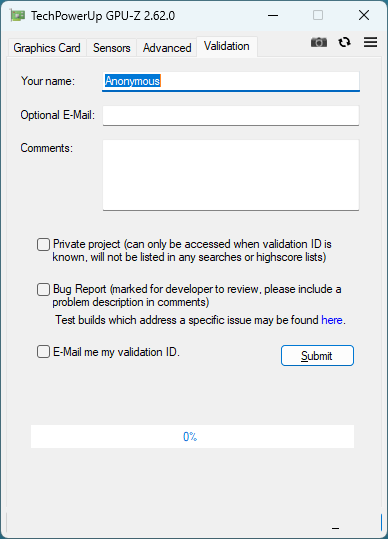Follow the 'here' test builds link
Image resolution: width=388 pixels, height=539 pixels.
[x=332, y=320]
